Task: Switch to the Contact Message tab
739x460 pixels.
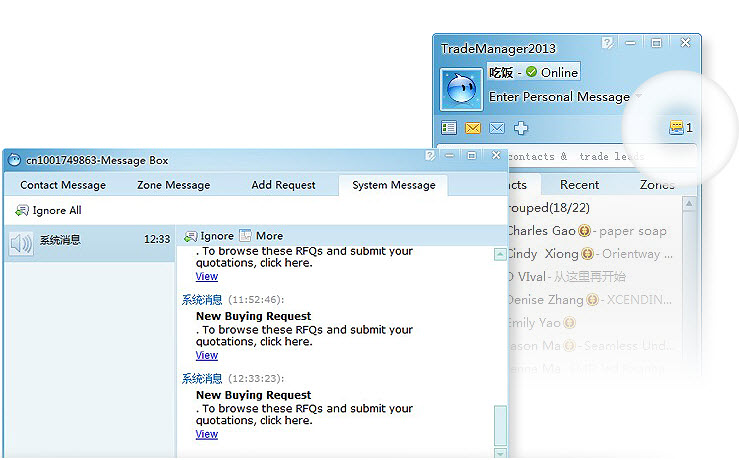Action: (x=63, y=185)
